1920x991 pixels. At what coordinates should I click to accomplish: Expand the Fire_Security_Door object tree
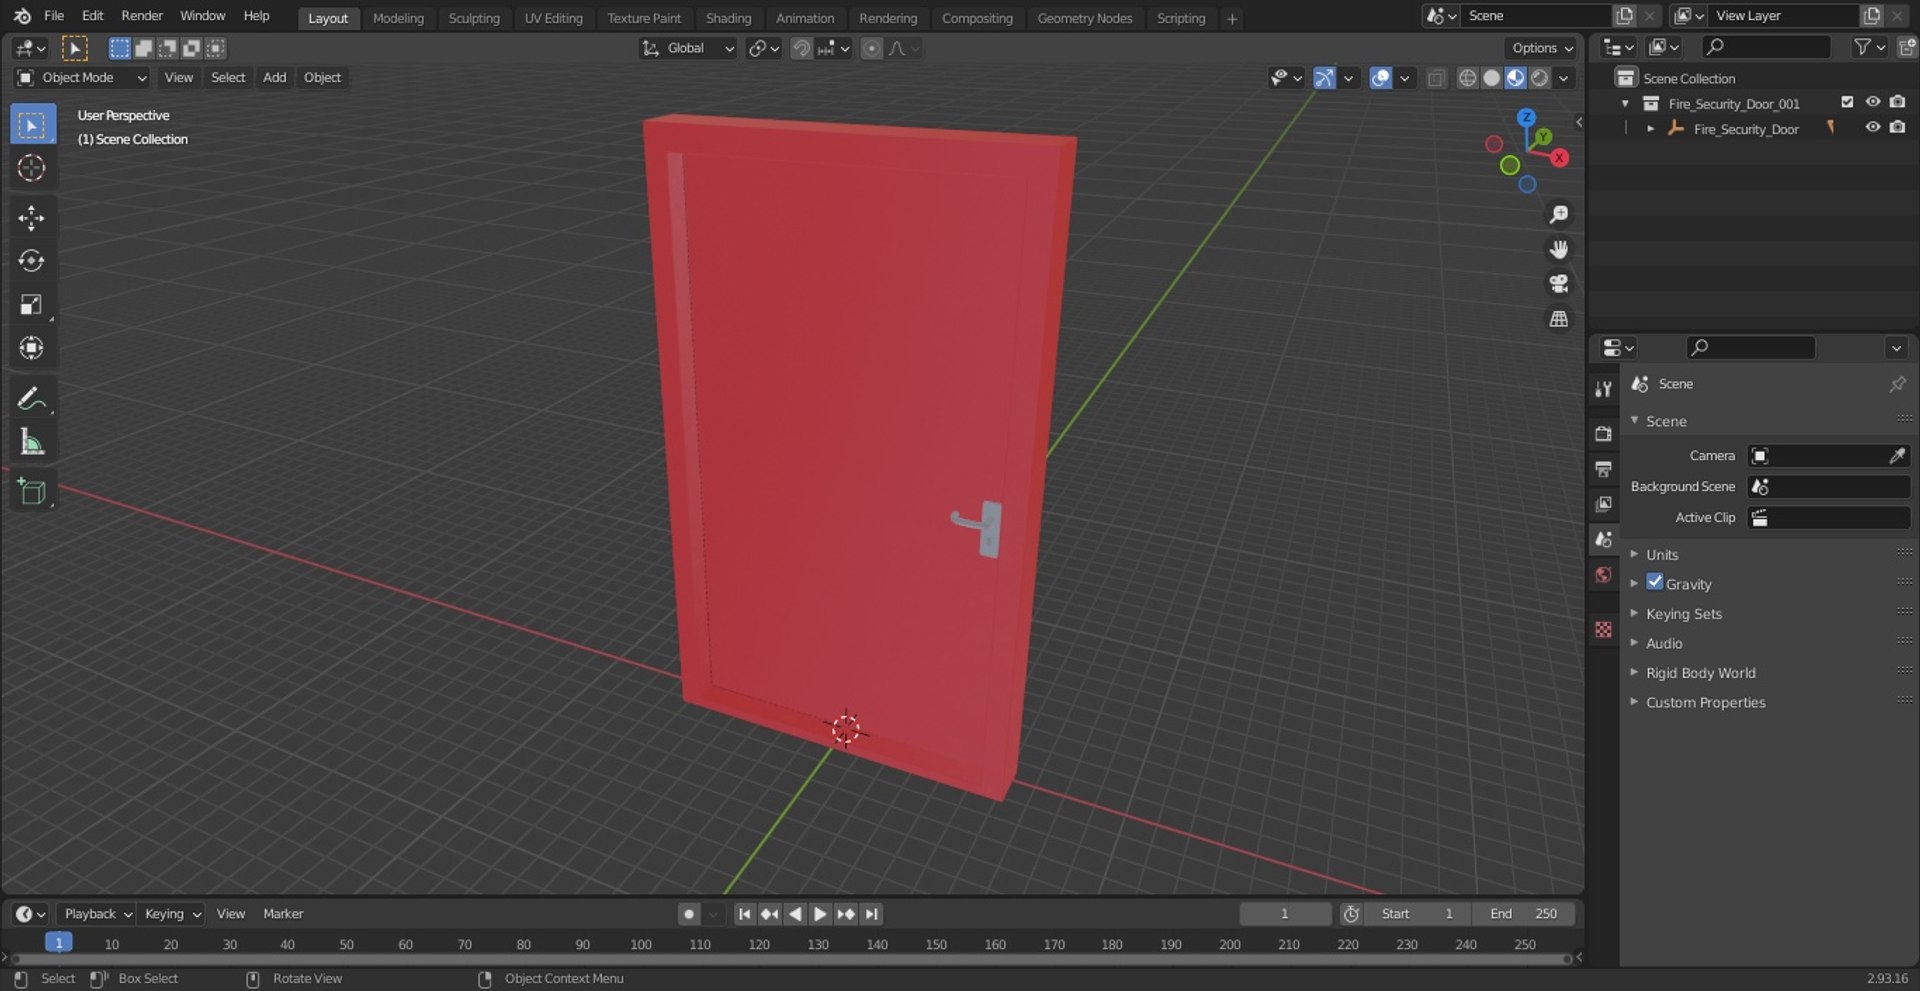pos(1650,129)
